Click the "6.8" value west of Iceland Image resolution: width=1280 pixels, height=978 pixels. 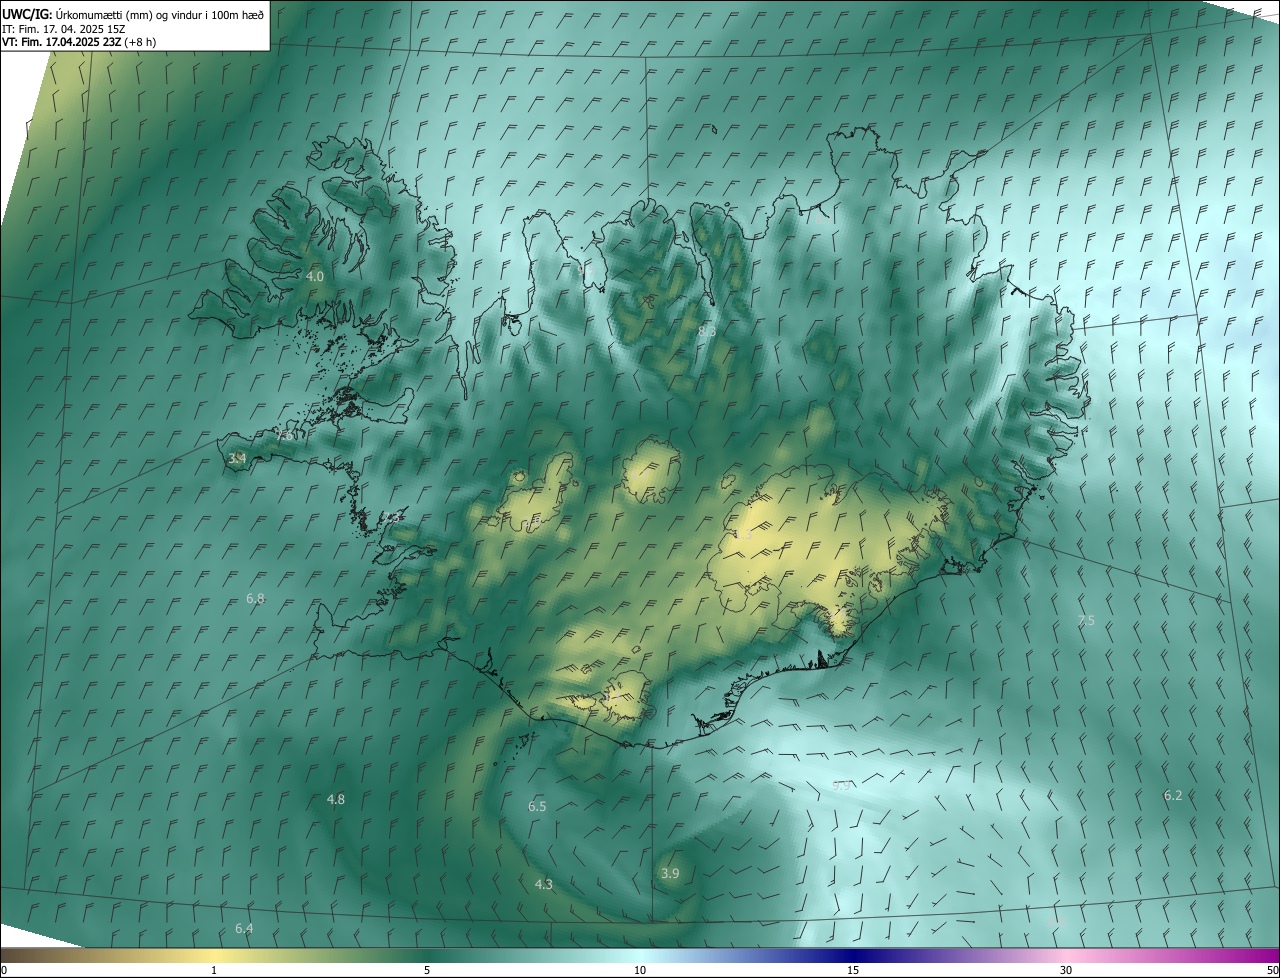coord(255,599)
